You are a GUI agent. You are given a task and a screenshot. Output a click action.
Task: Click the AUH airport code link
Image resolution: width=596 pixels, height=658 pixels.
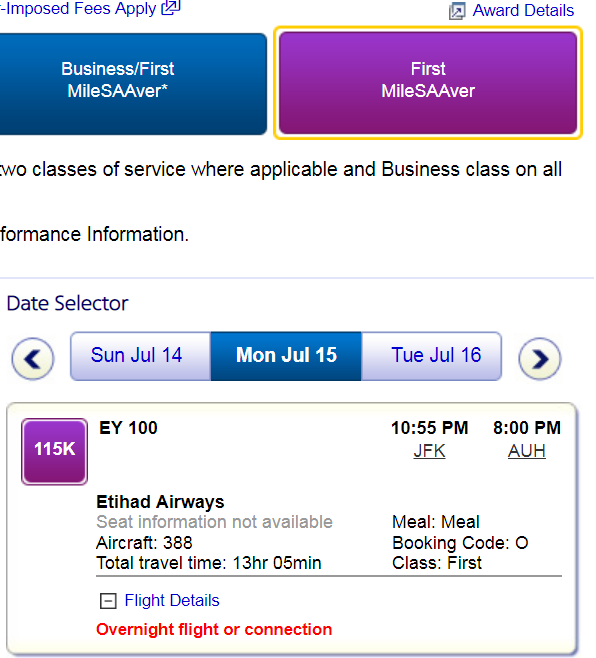(x=527, y=451)
